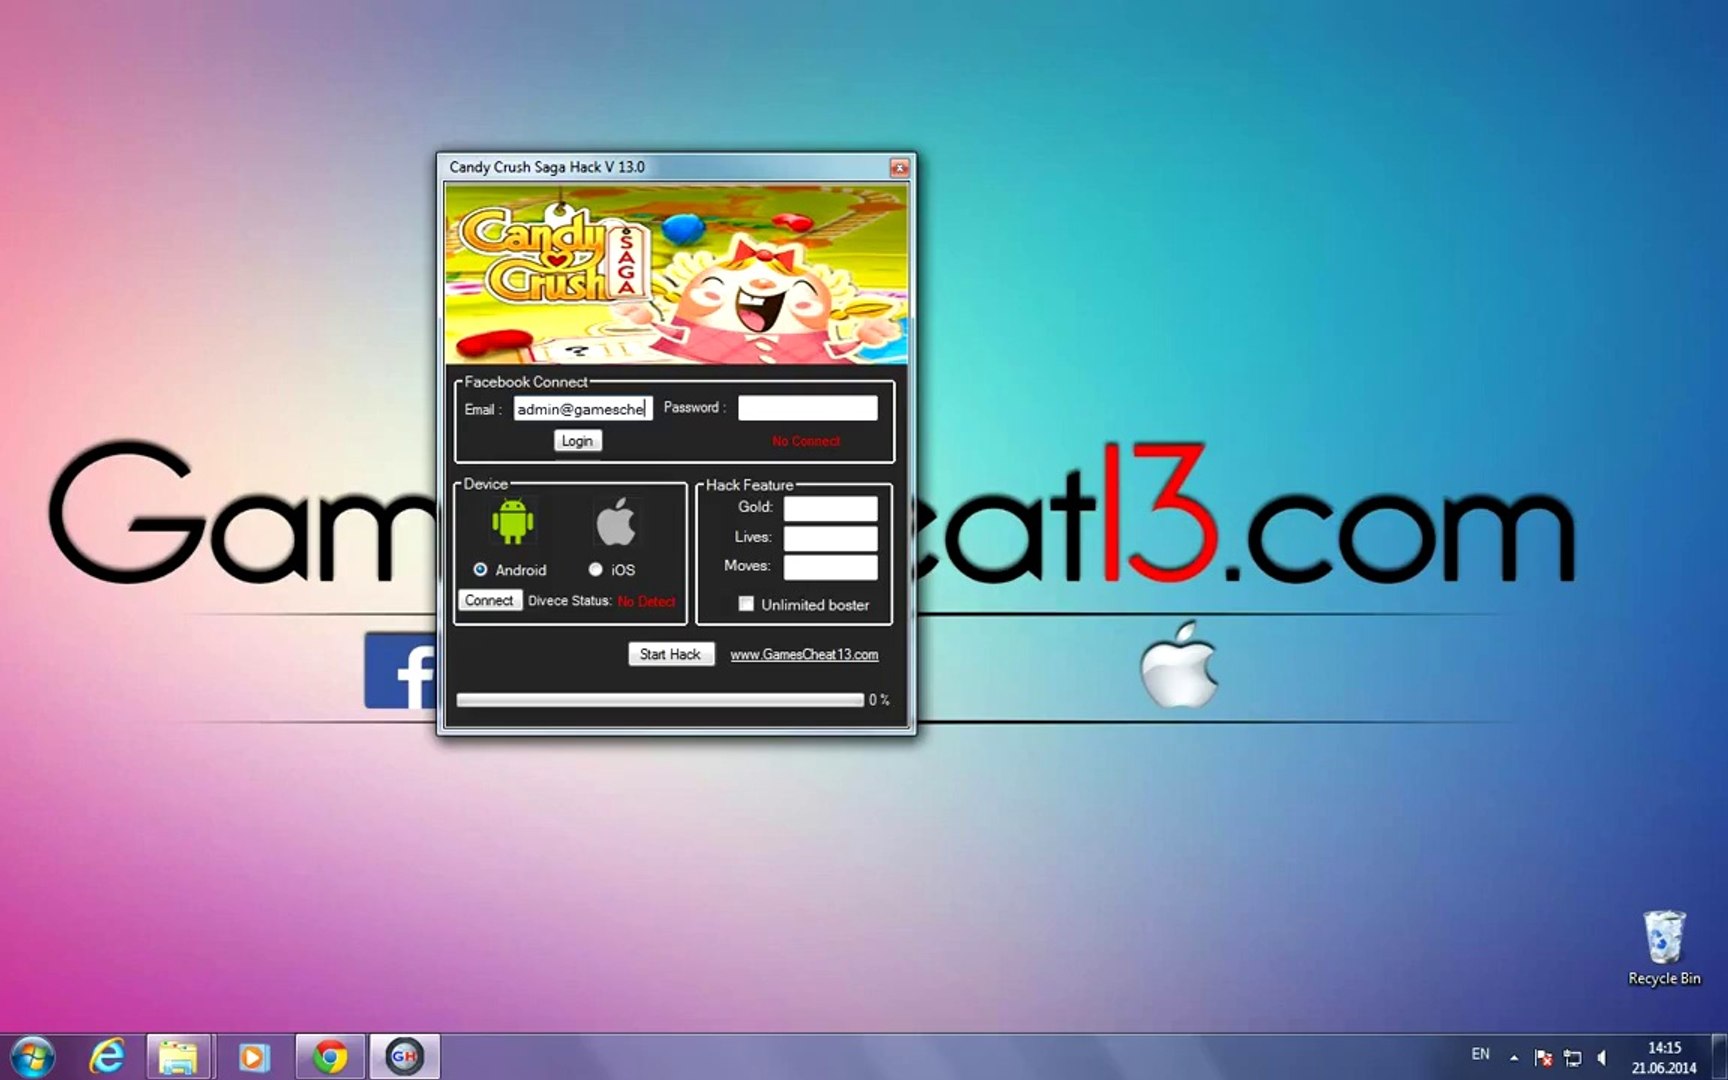Open the Windows Start menu
Viewport: 1728px width, 1080px height.
pos(32,1057)
